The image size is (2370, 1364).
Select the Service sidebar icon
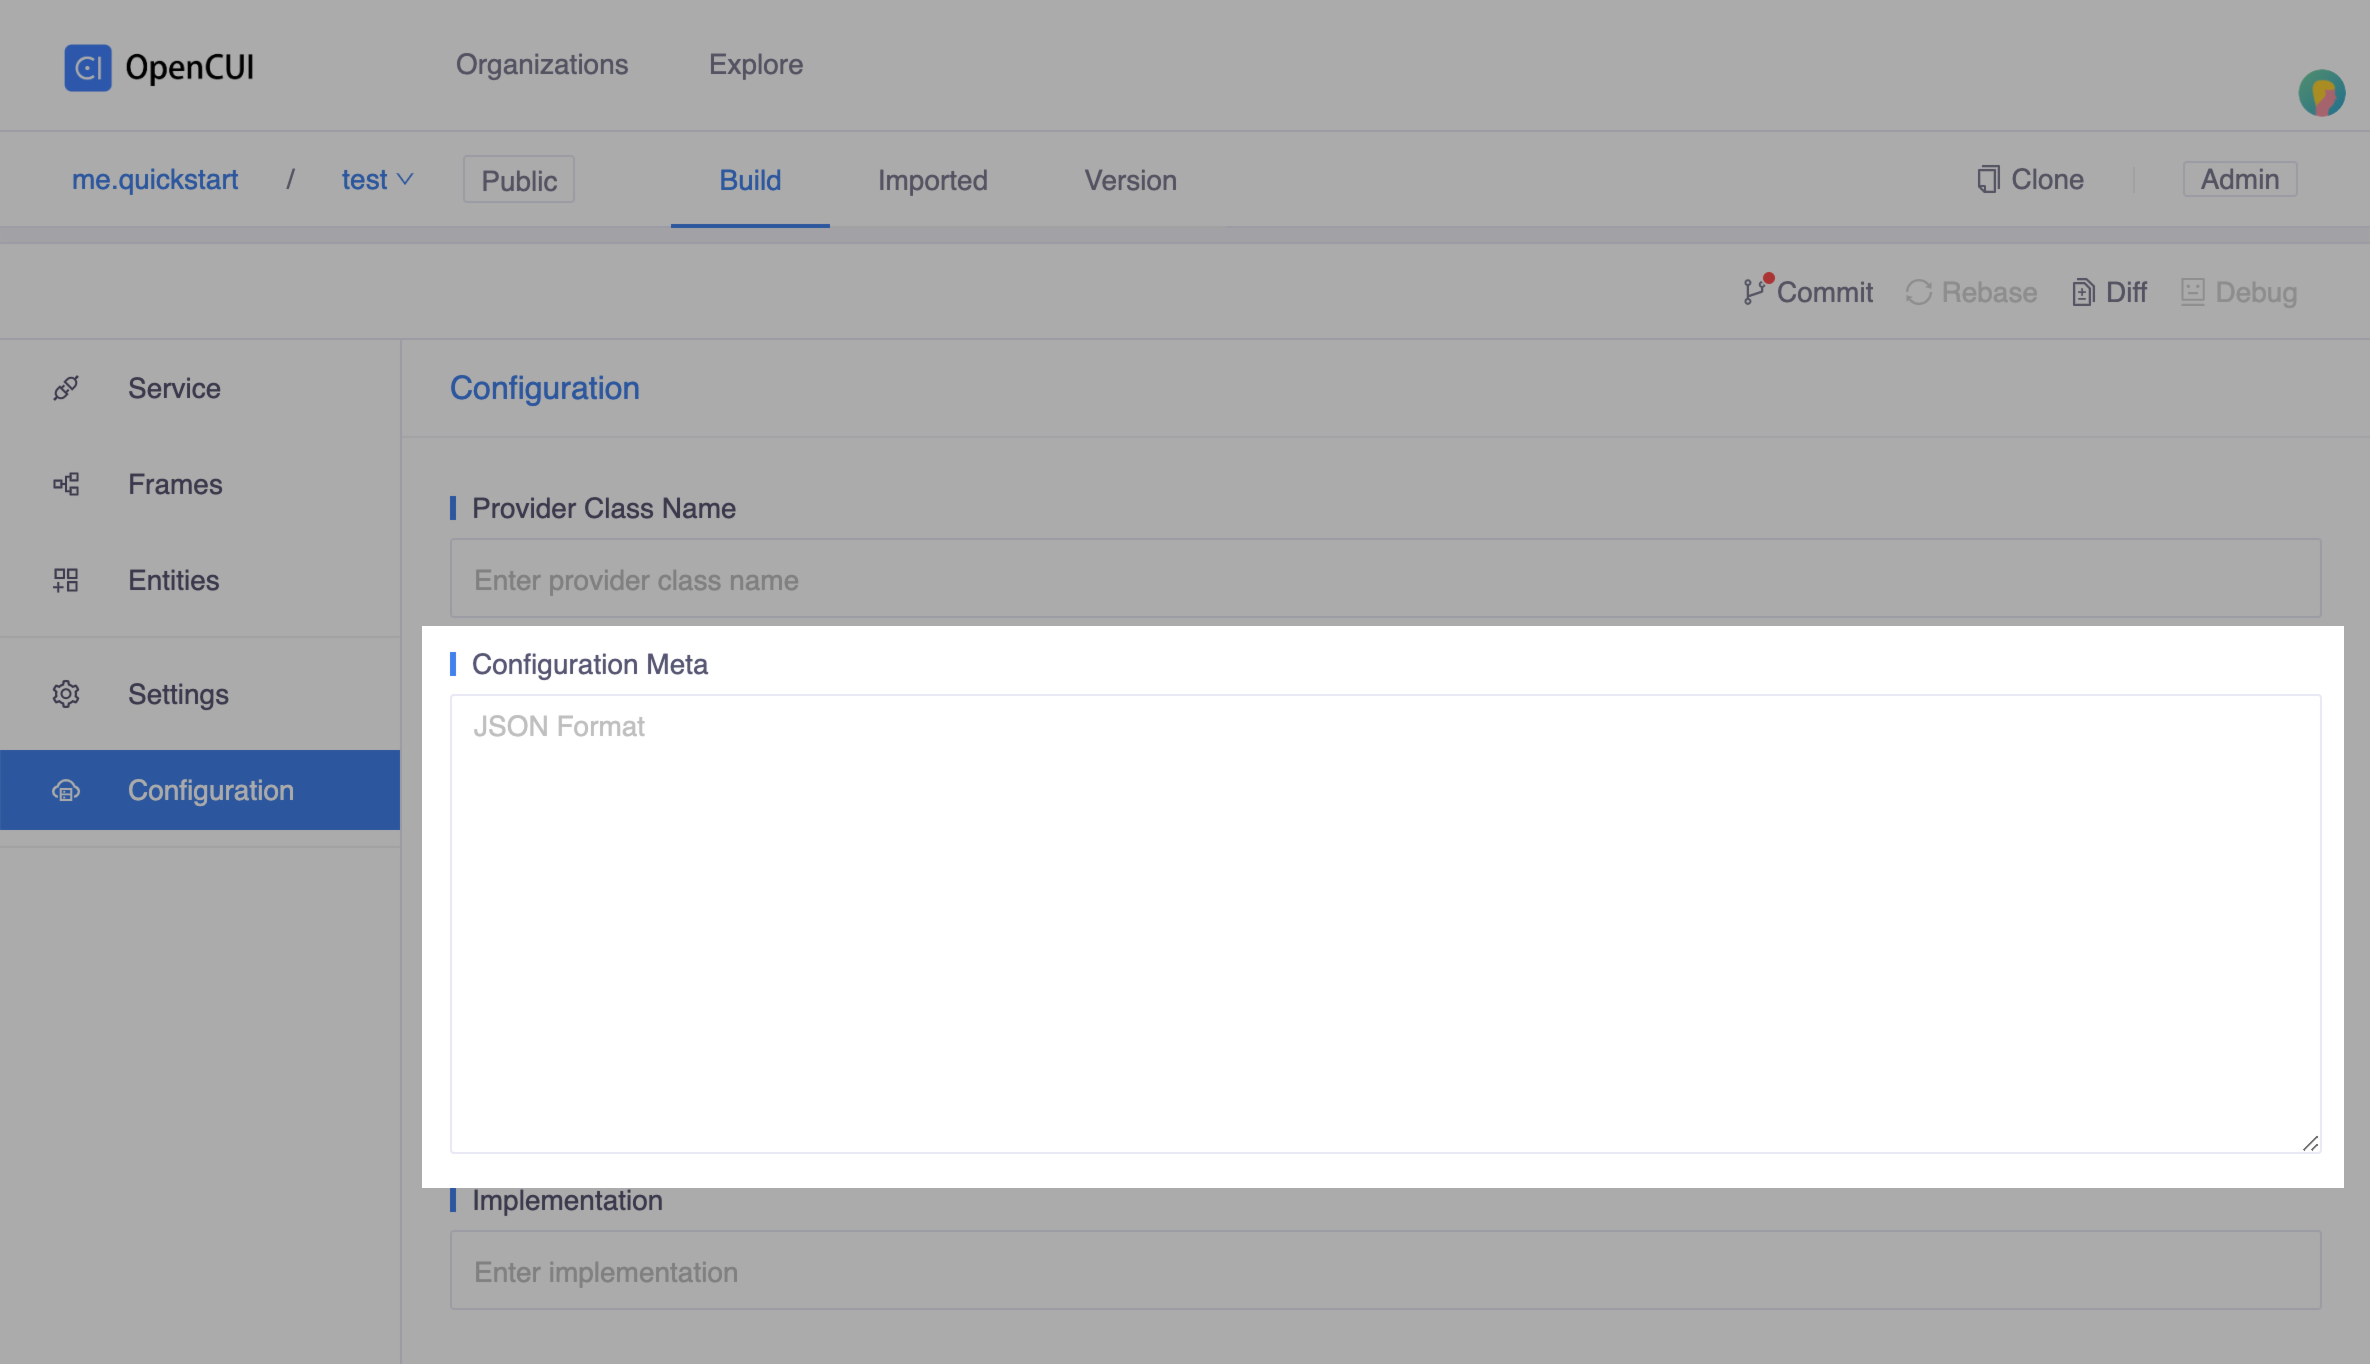click(x=65, y=387)
